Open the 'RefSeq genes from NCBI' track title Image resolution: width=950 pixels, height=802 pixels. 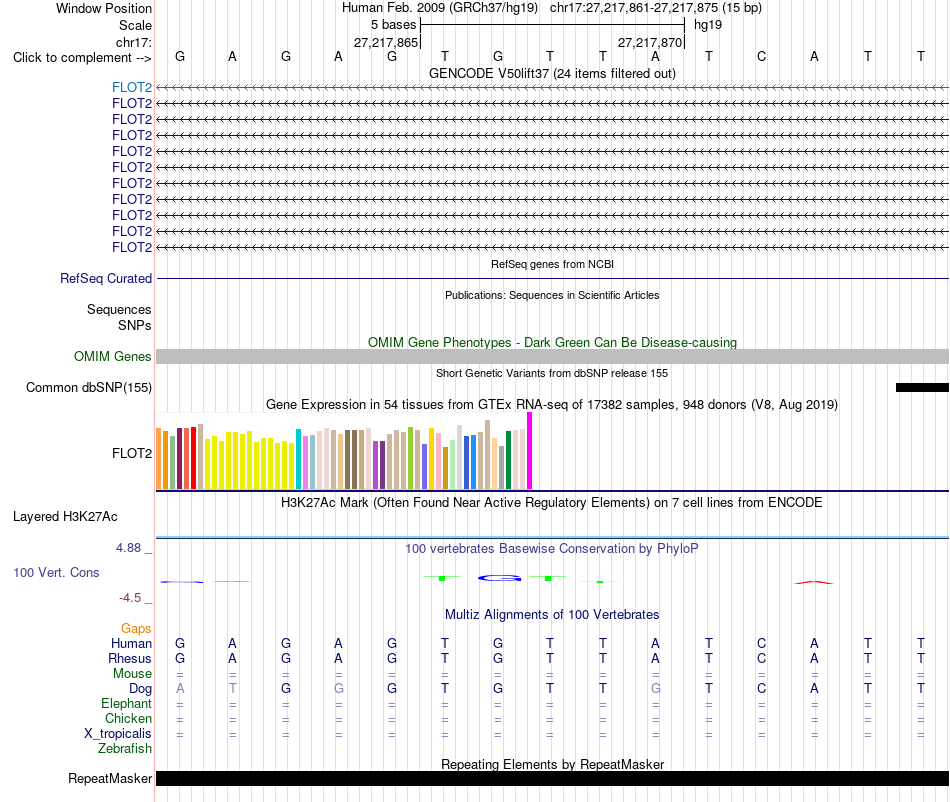(x=552, y=264)
